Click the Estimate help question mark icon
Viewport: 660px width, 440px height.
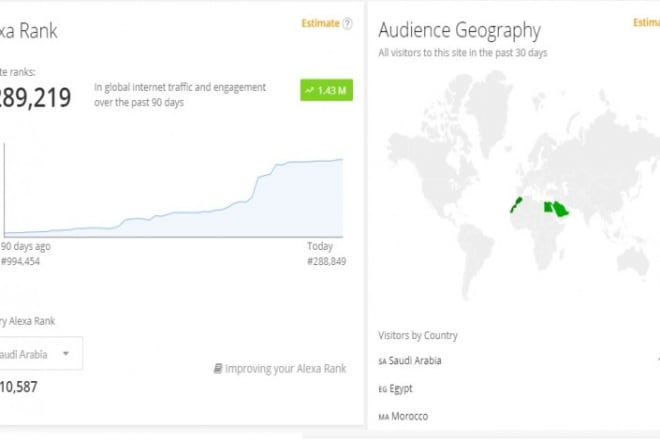347,24
